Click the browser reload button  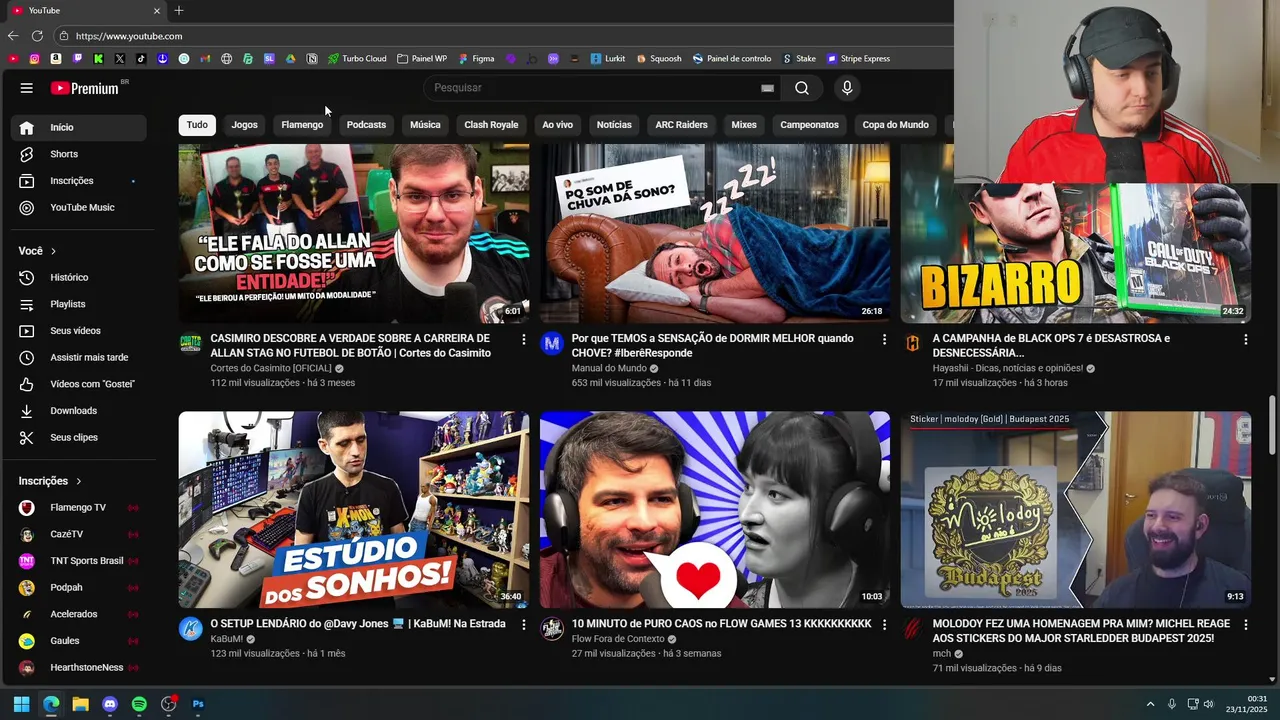click(37, 36)
